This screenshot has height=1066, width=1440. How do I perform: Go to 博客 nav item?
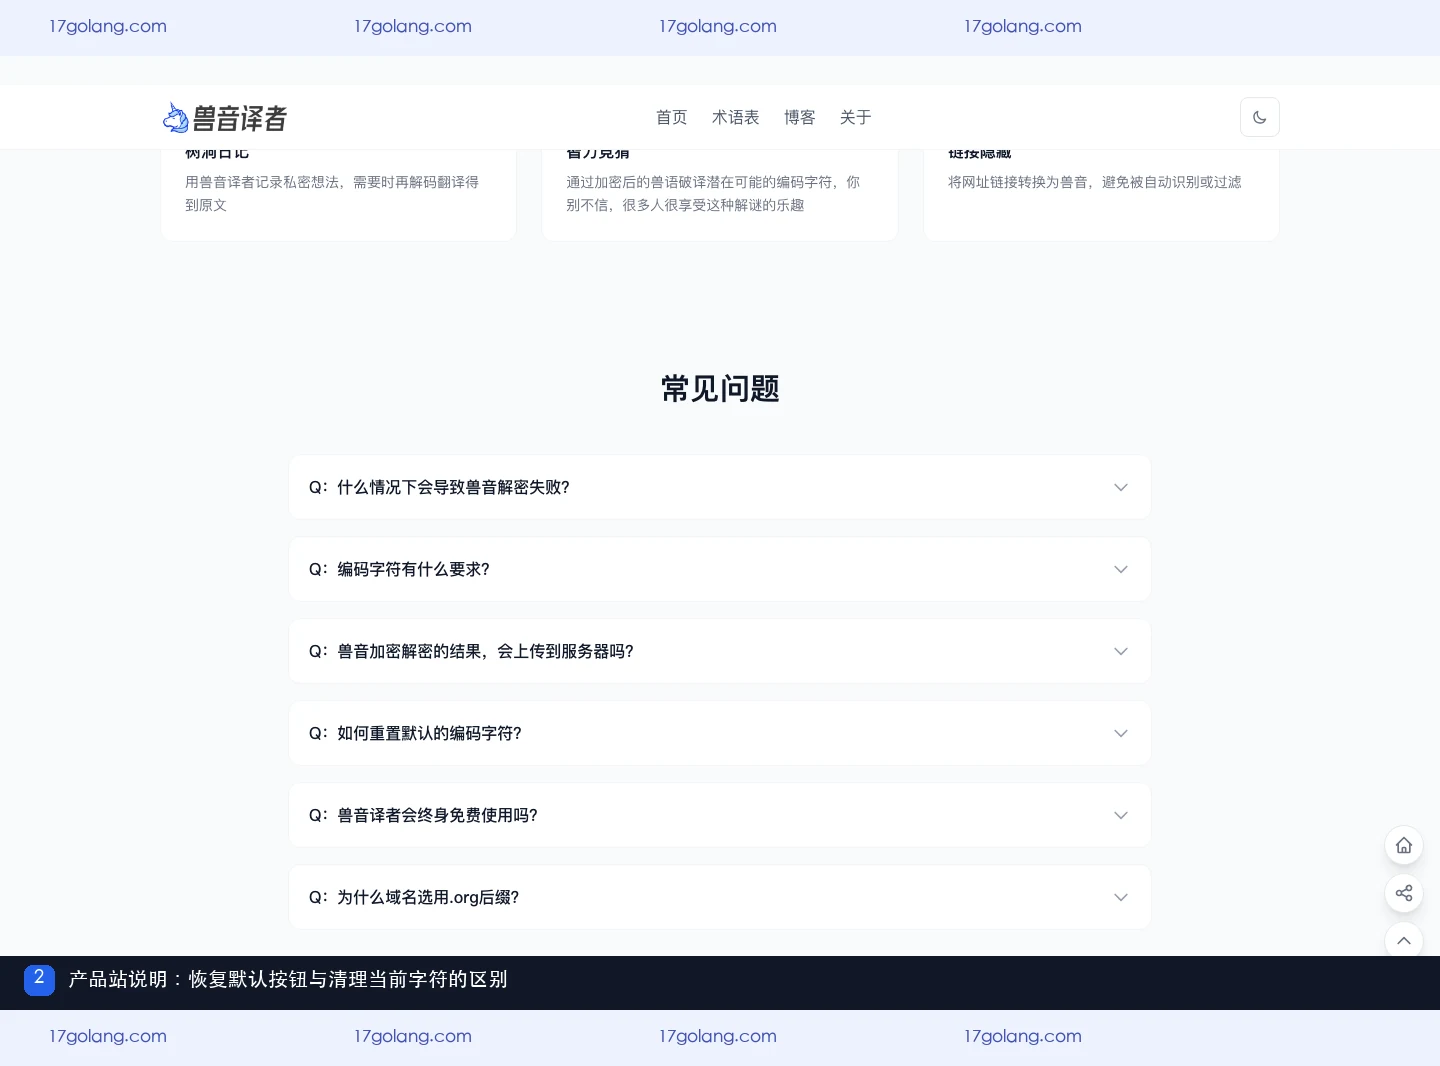tap(800, 117)
